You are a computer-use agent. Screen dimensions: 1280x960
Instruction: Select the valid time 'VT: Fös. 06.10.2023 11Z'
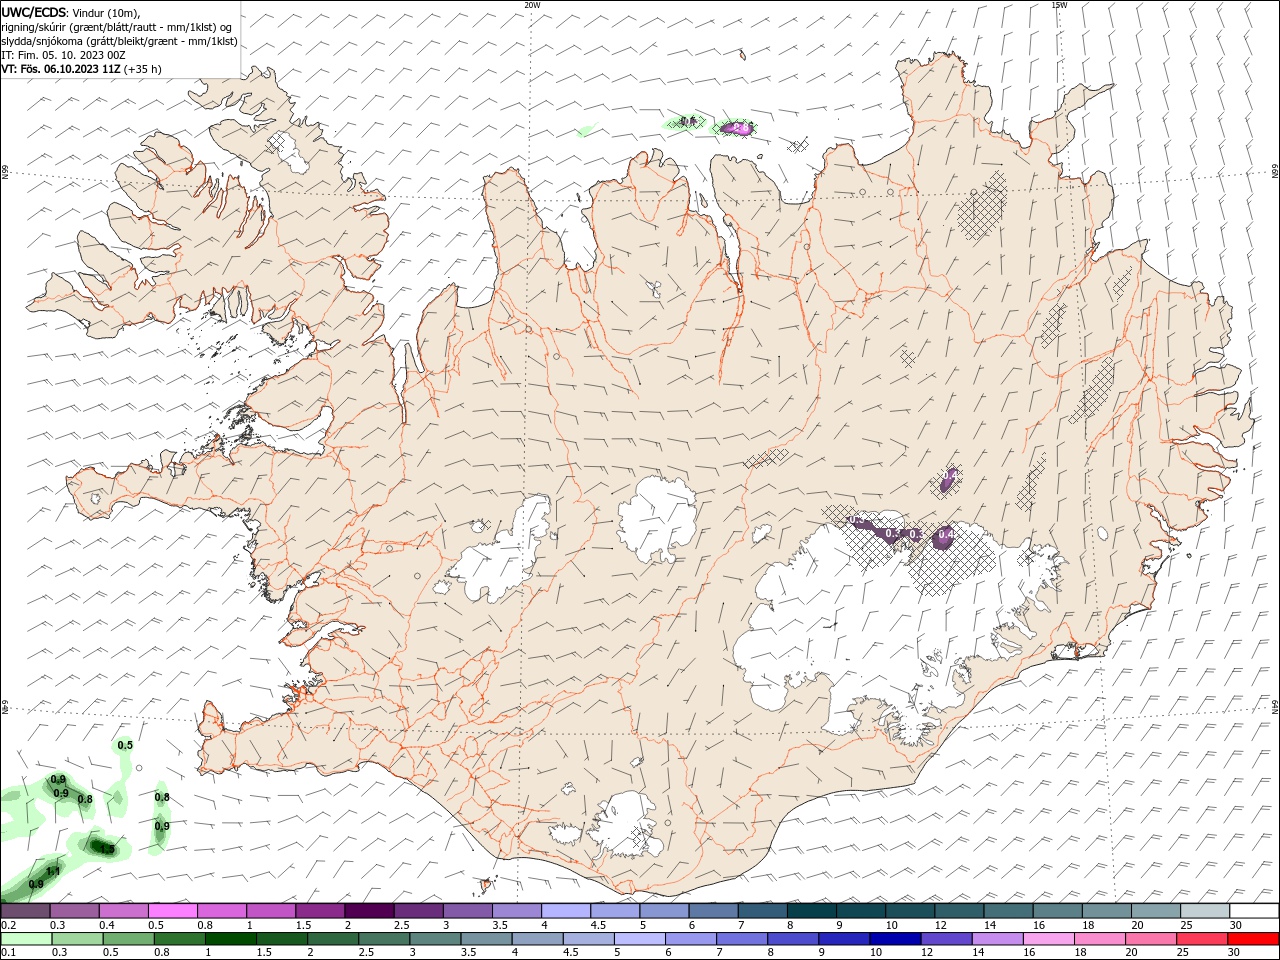pos(61,69)
